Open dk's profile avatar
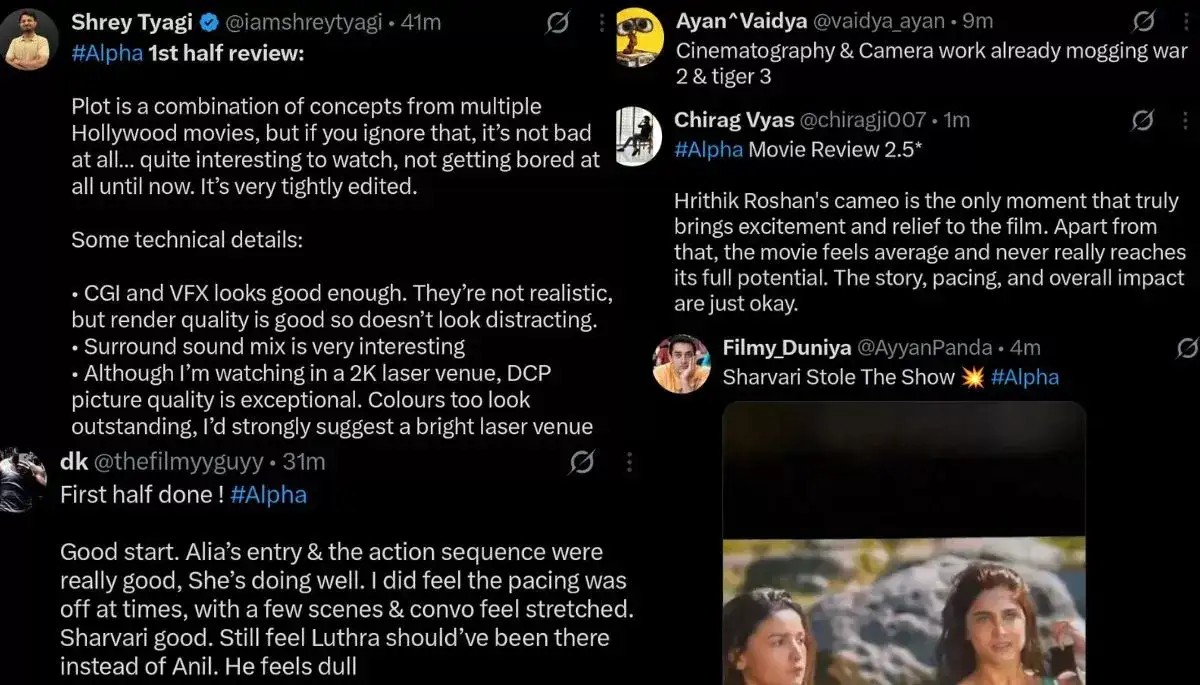 coord(21,482)
